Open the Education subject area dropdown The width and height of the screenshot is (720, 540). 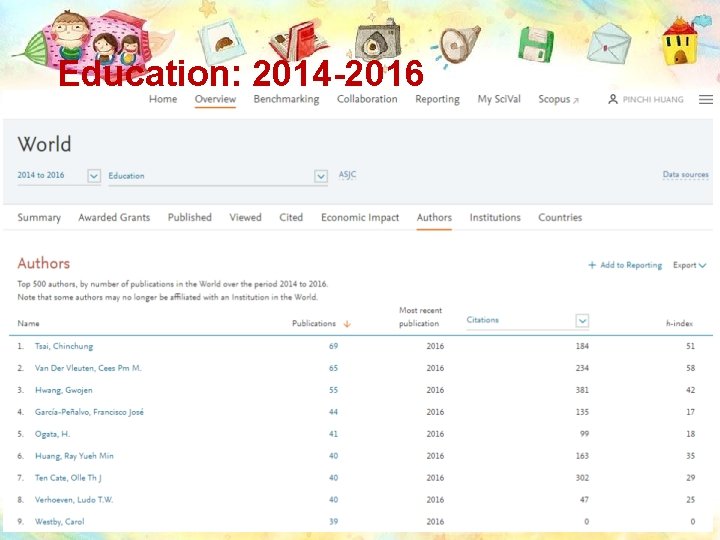tap(321, 176)
